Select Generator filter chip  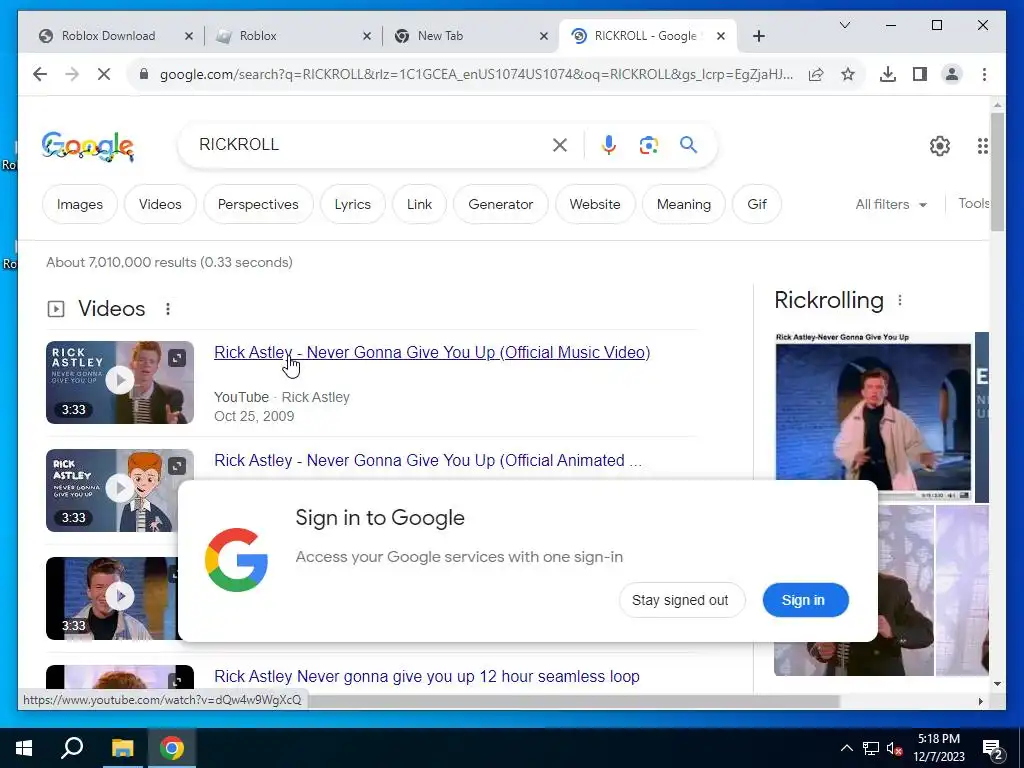tap(500, 204)
